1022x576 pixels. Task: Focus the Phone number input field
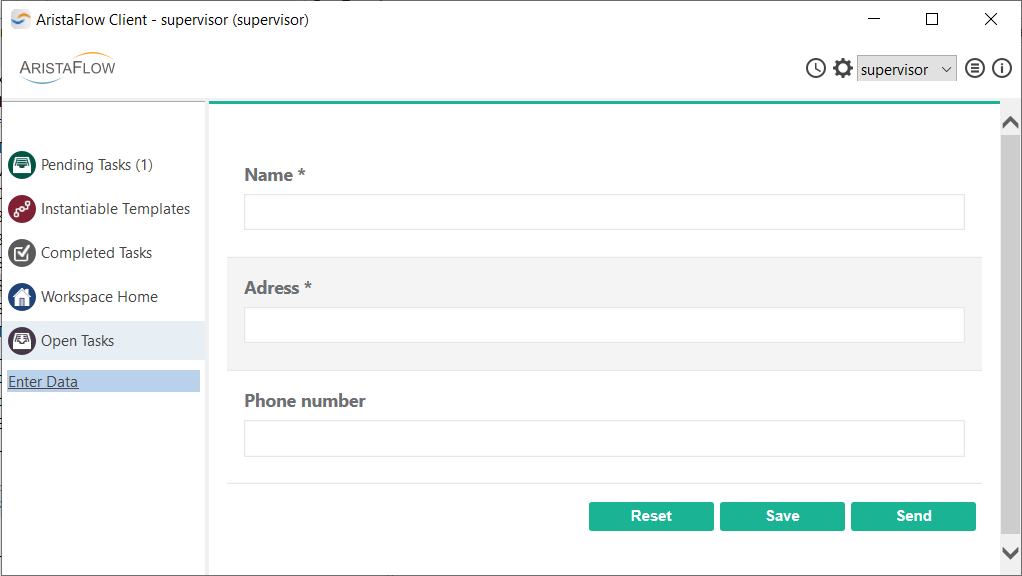click(x=604, y=439)
